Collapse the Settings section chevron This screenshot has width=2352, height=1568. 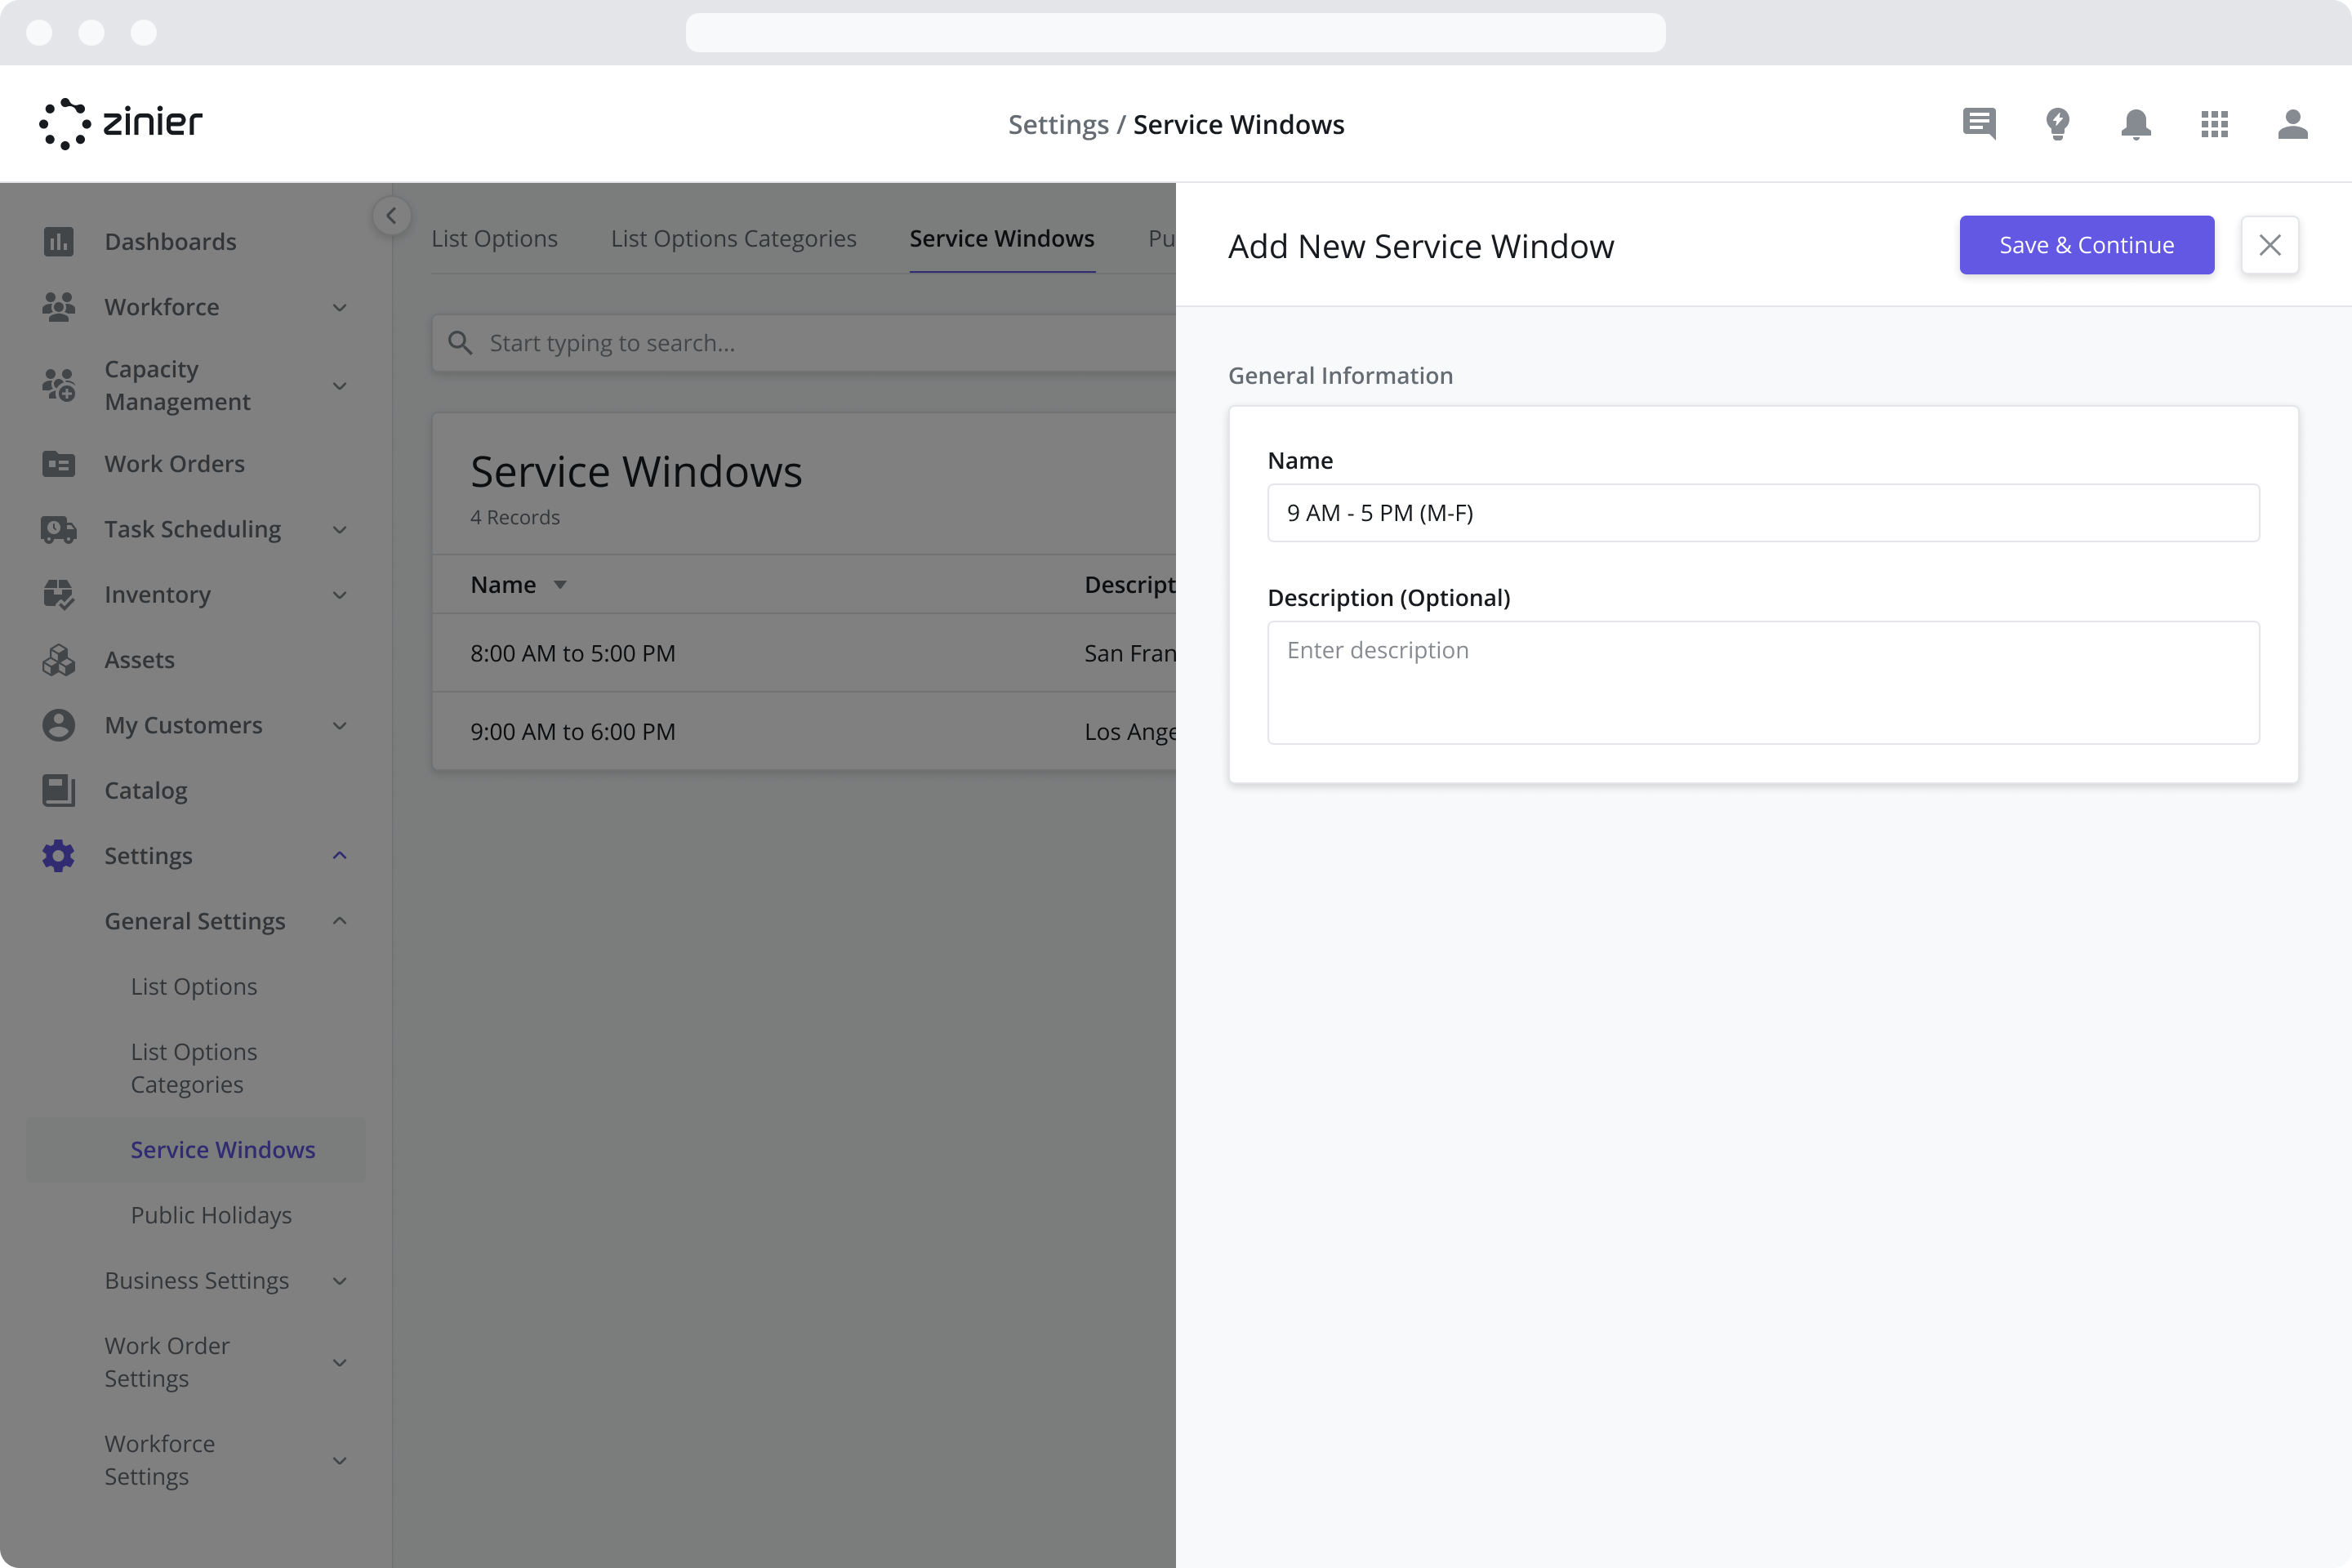click(339, 856)
